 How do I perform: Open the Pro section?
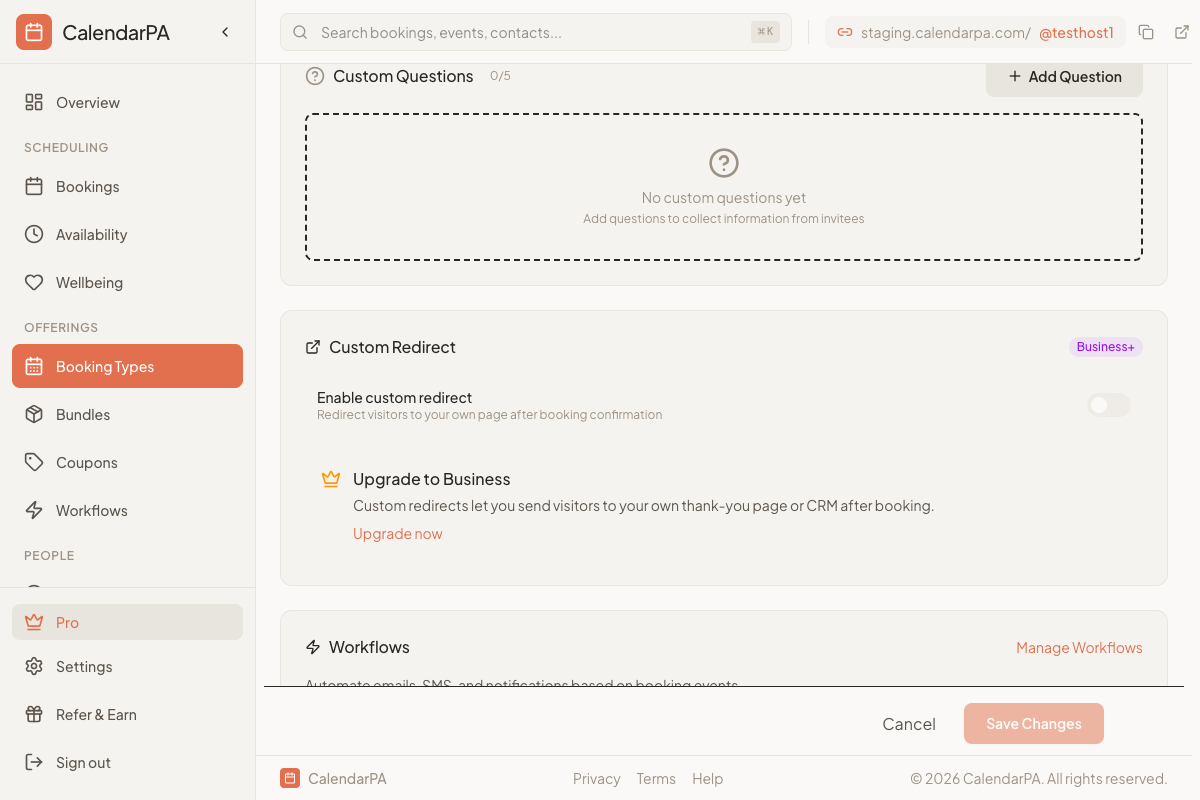click(x=68, y=622)
